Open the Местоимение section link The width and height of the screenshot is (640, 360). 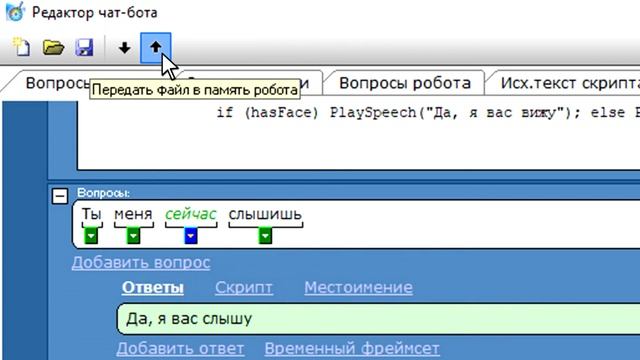358,288
